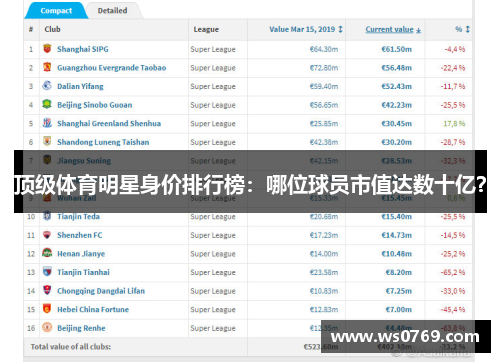Click Shanghai SIPG club crest

pyautogui.click(x=47, y=49)
